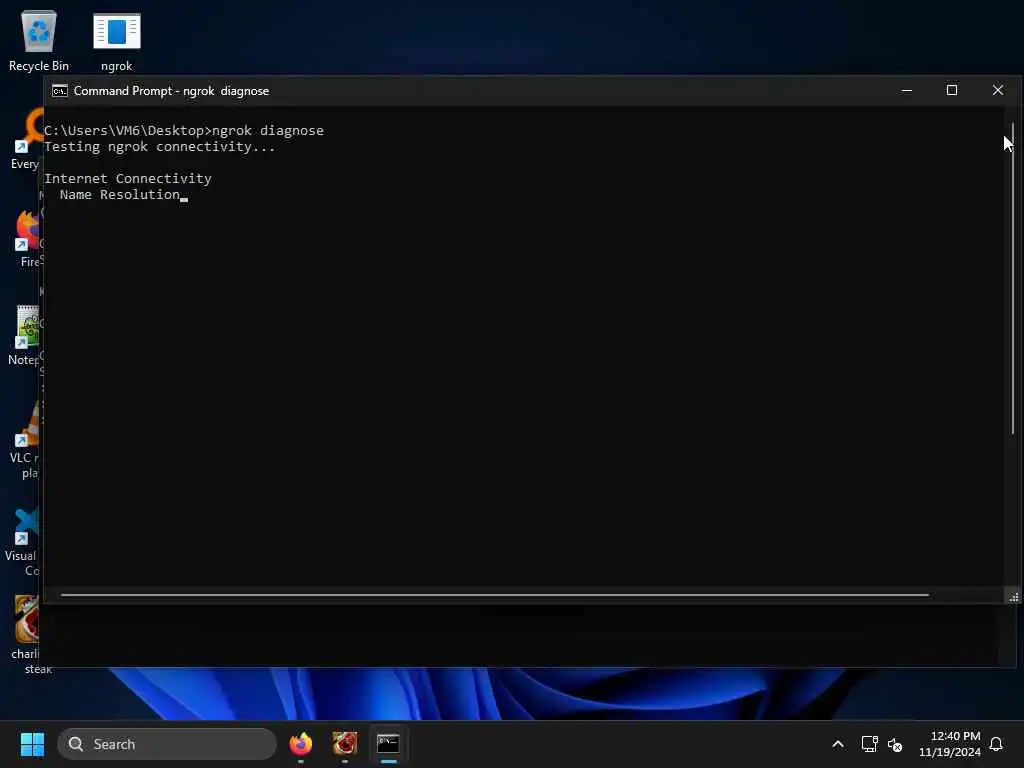Click the 'Name Resolution' line

[x=120, y=195]
